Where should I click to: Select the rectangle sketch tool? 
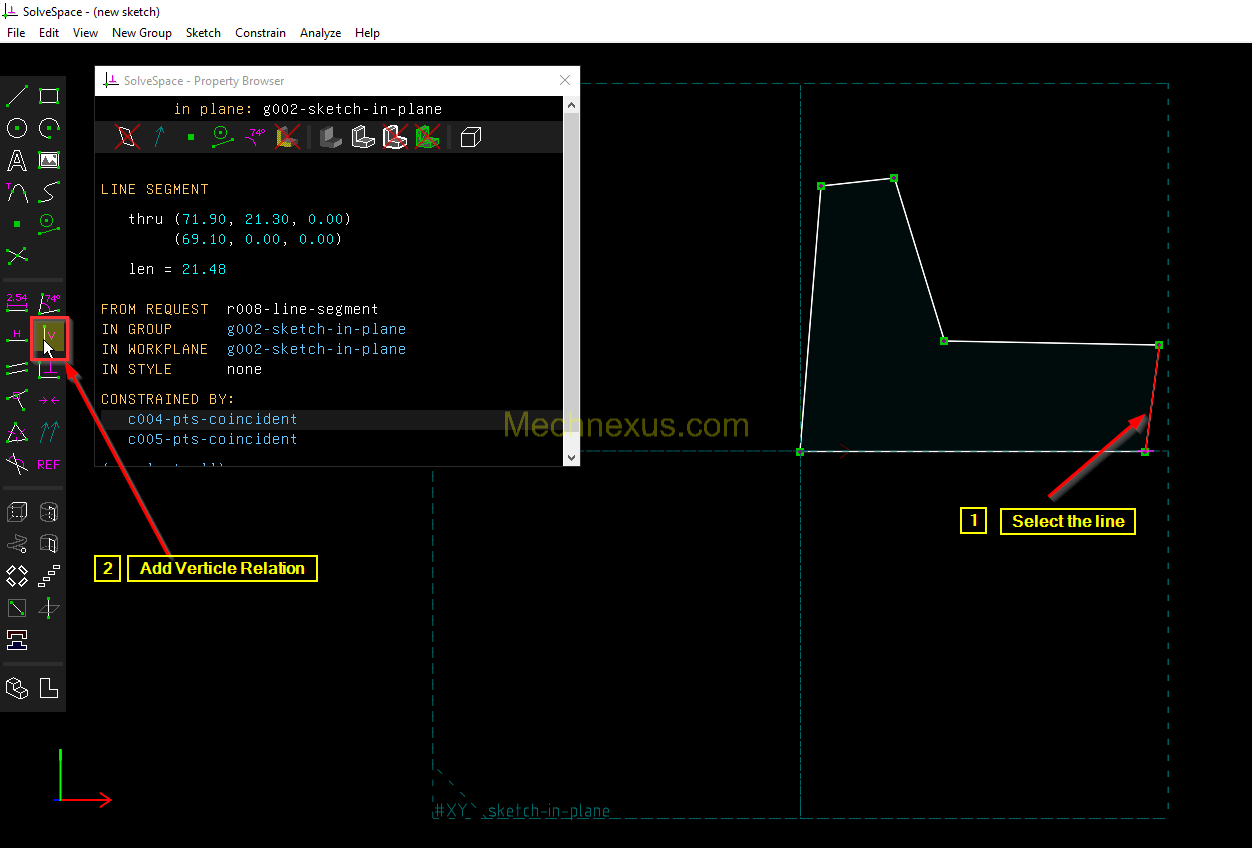tap(49, 96)
